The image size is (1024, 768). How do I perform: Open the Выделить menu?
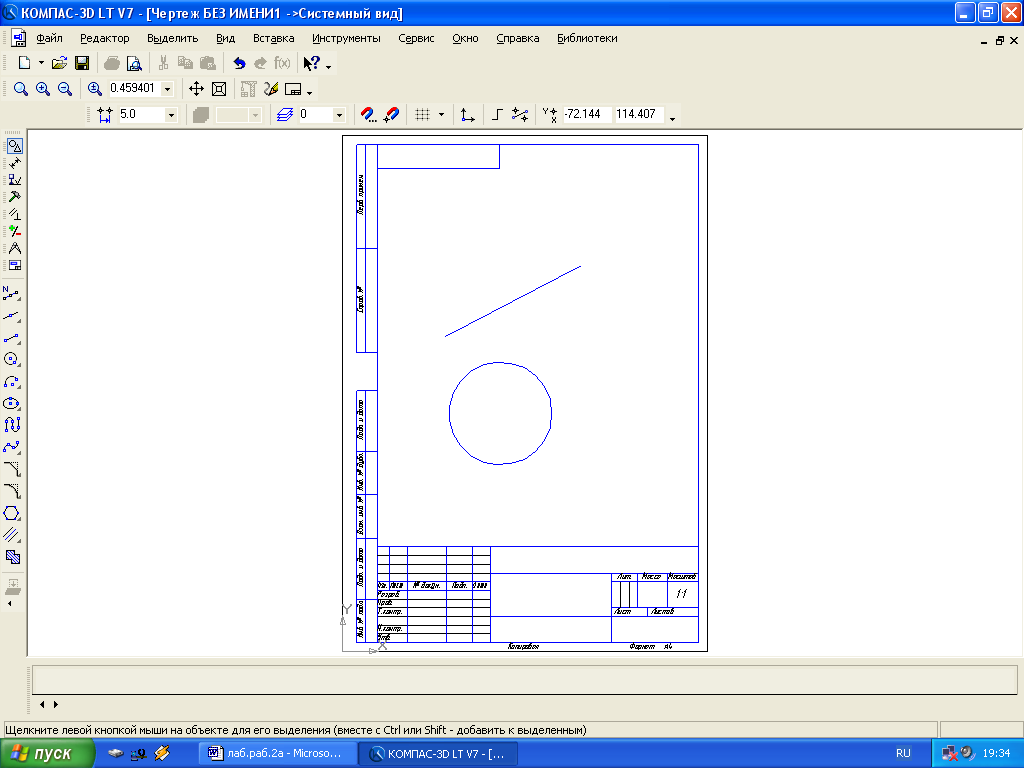pyautogui.click(x=172, y=39)
